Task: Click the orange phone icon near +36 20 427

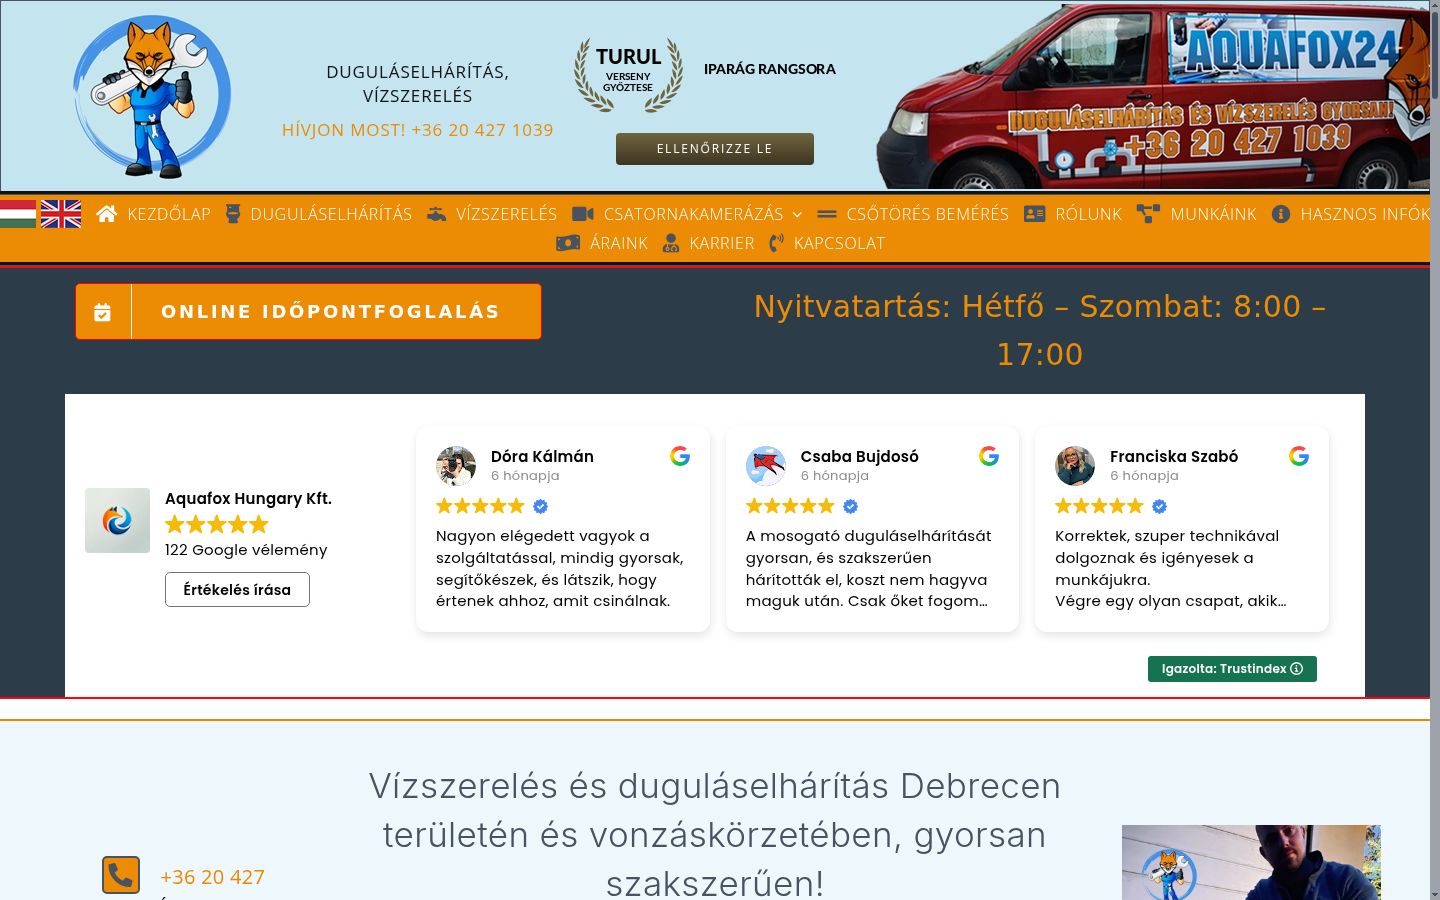Action: point(121,875)
